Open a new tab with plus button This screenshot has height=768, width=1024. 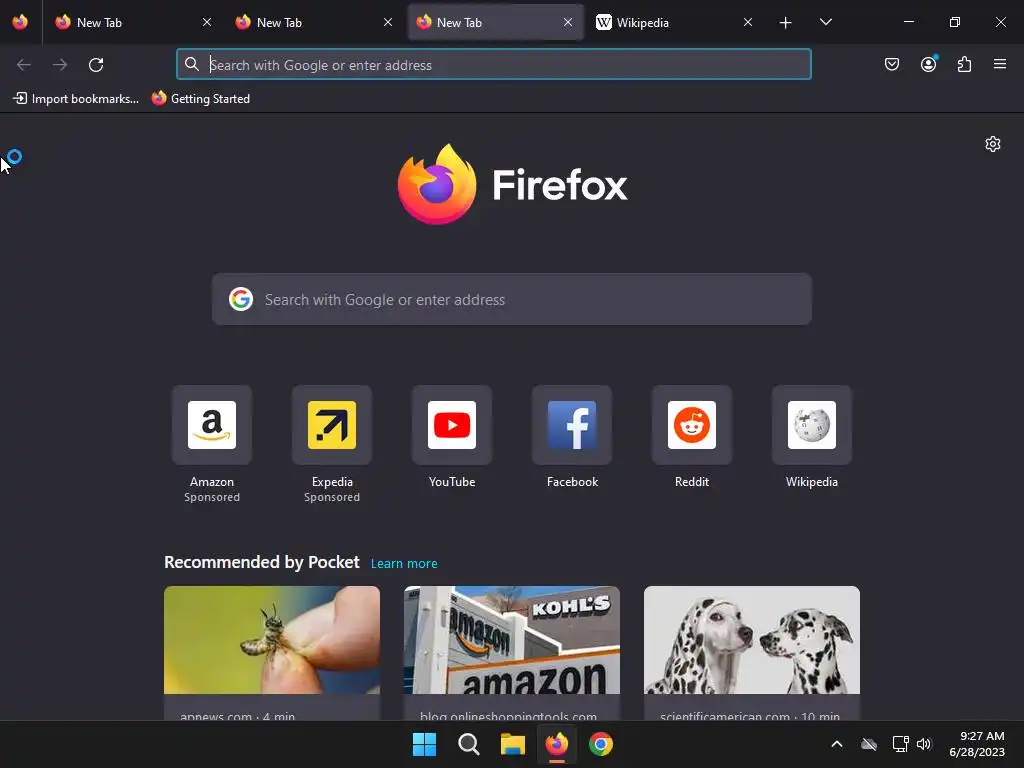[786, 23]
